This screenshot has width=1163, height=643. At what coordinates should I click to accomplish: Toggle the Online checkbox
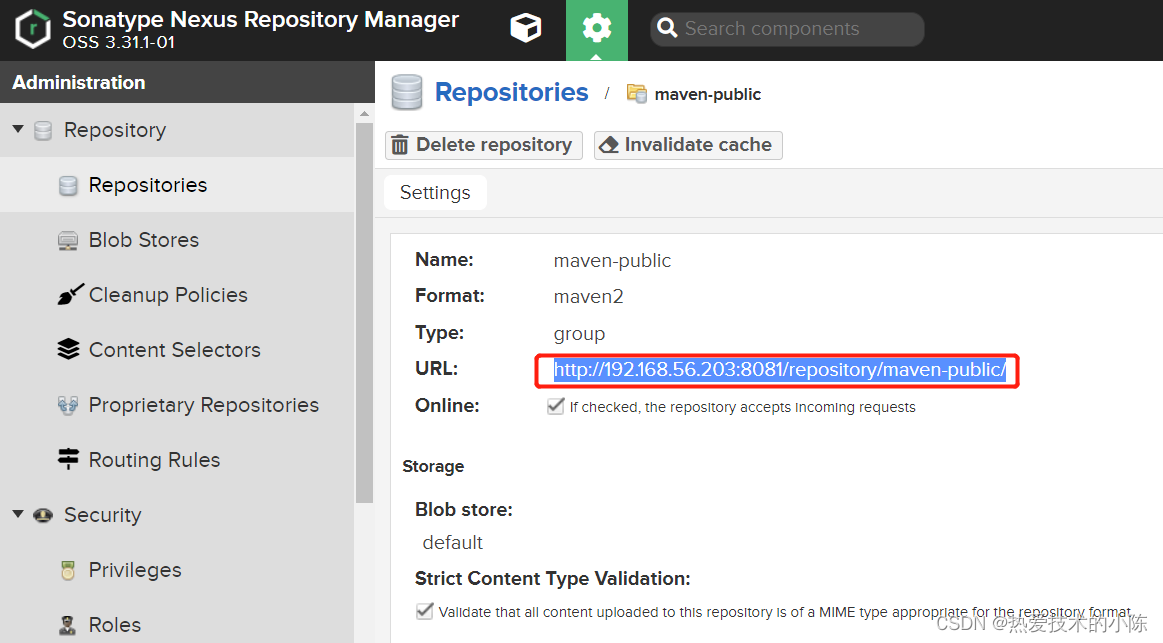pyautogui.click(x=556, y=406)
